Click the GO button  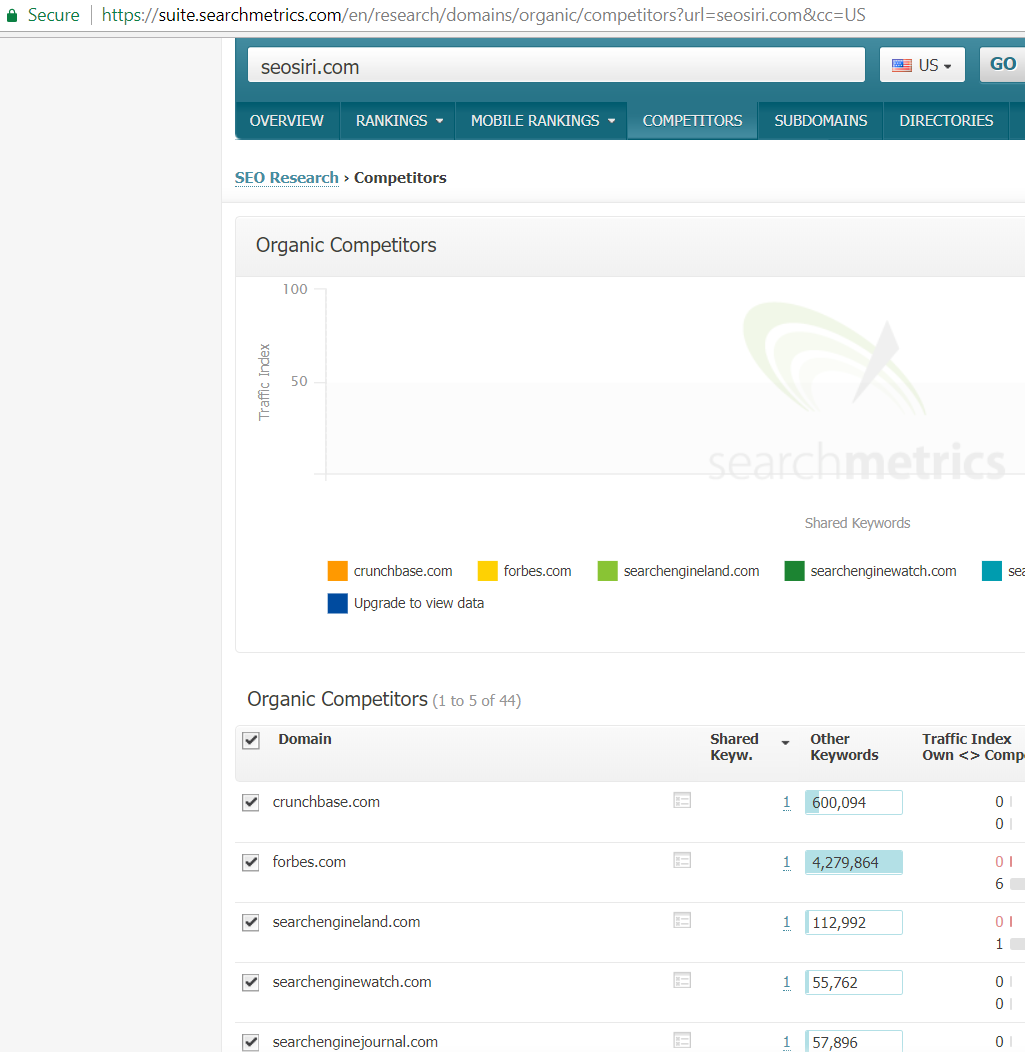pos(1002,64)
